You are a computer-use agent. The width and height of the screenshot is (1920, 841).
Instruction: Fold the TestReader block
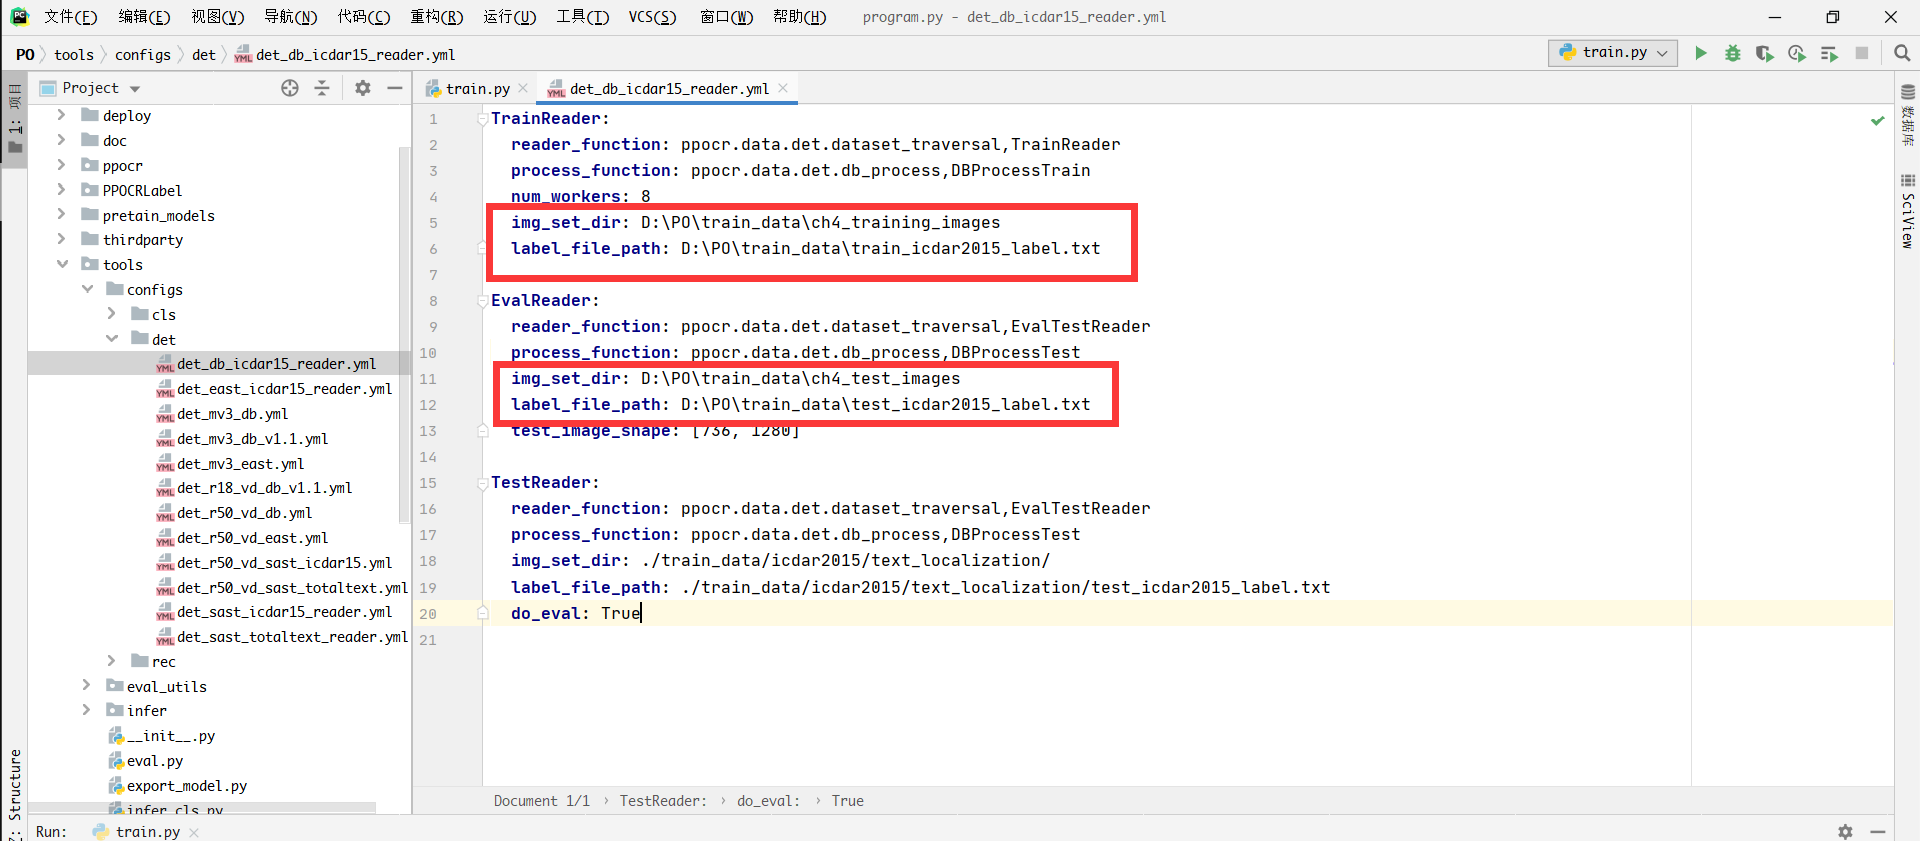[x=483, y=482]
